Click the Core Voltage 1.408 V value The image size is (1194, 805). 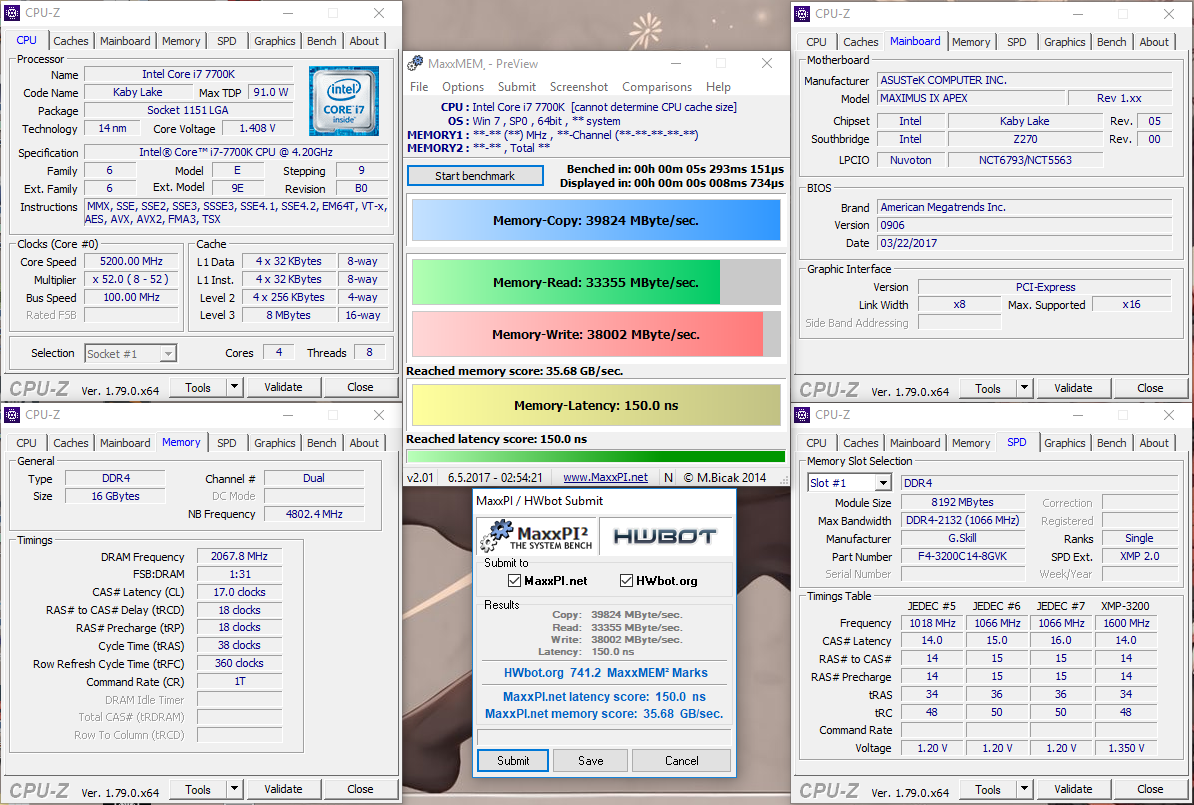coord(257,129)
